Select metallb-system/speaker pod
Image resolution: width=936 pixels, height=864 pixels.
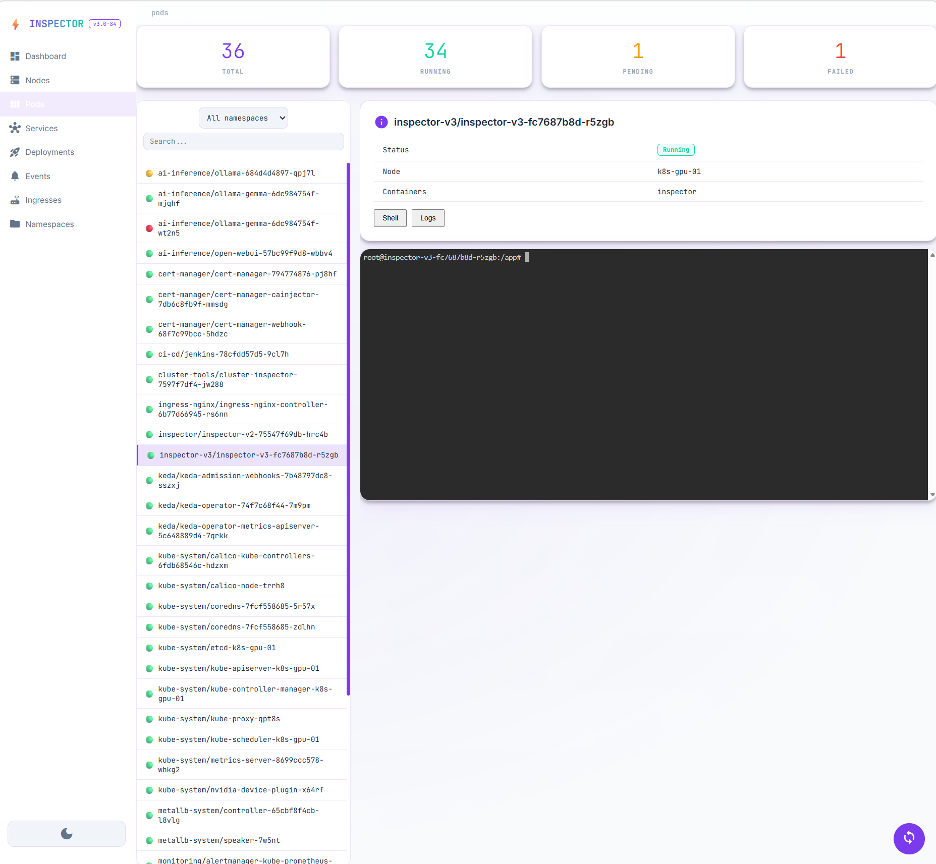coord(242,840)
